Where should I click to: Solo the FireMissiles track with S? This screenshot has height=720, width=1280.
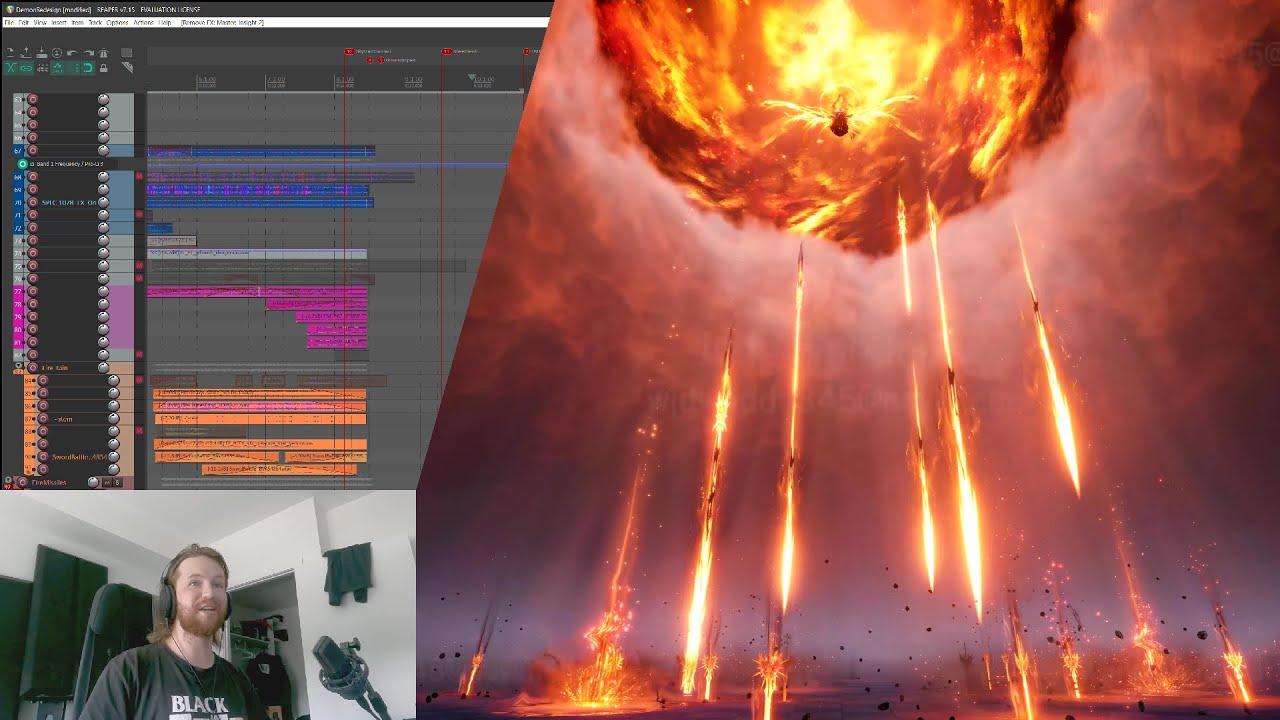pyautogui.click(x=117, y=482)
